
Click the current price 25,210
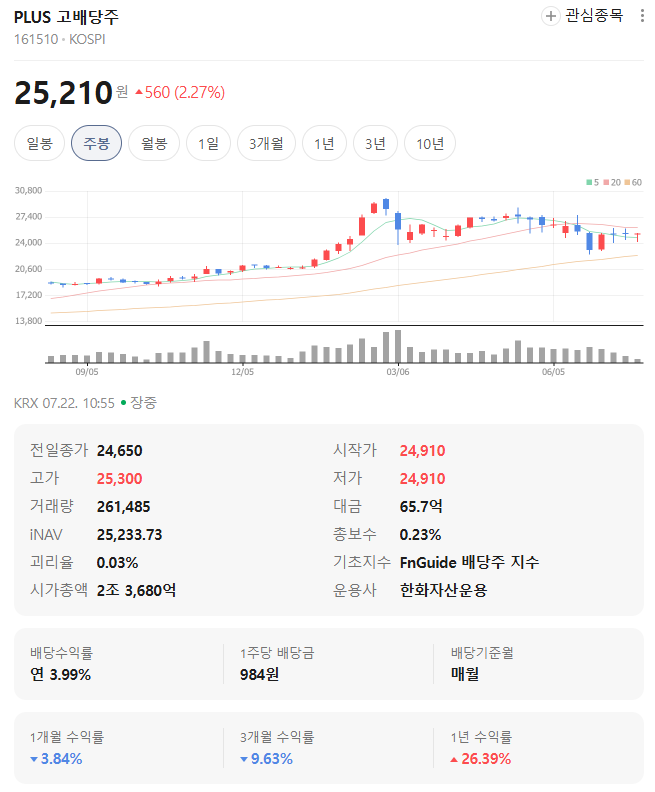point(63,93)
